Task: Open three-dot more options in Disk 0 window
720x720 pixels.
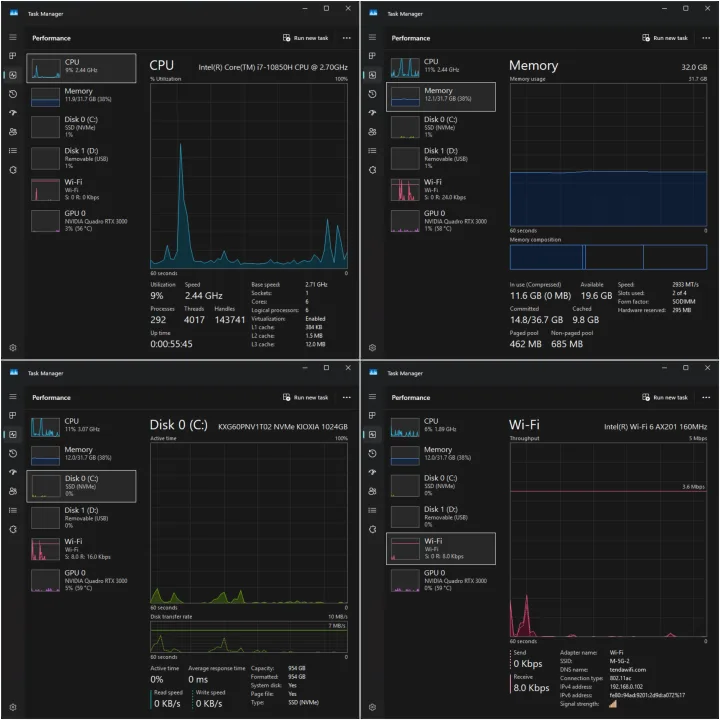Action: tap(347, 398)
